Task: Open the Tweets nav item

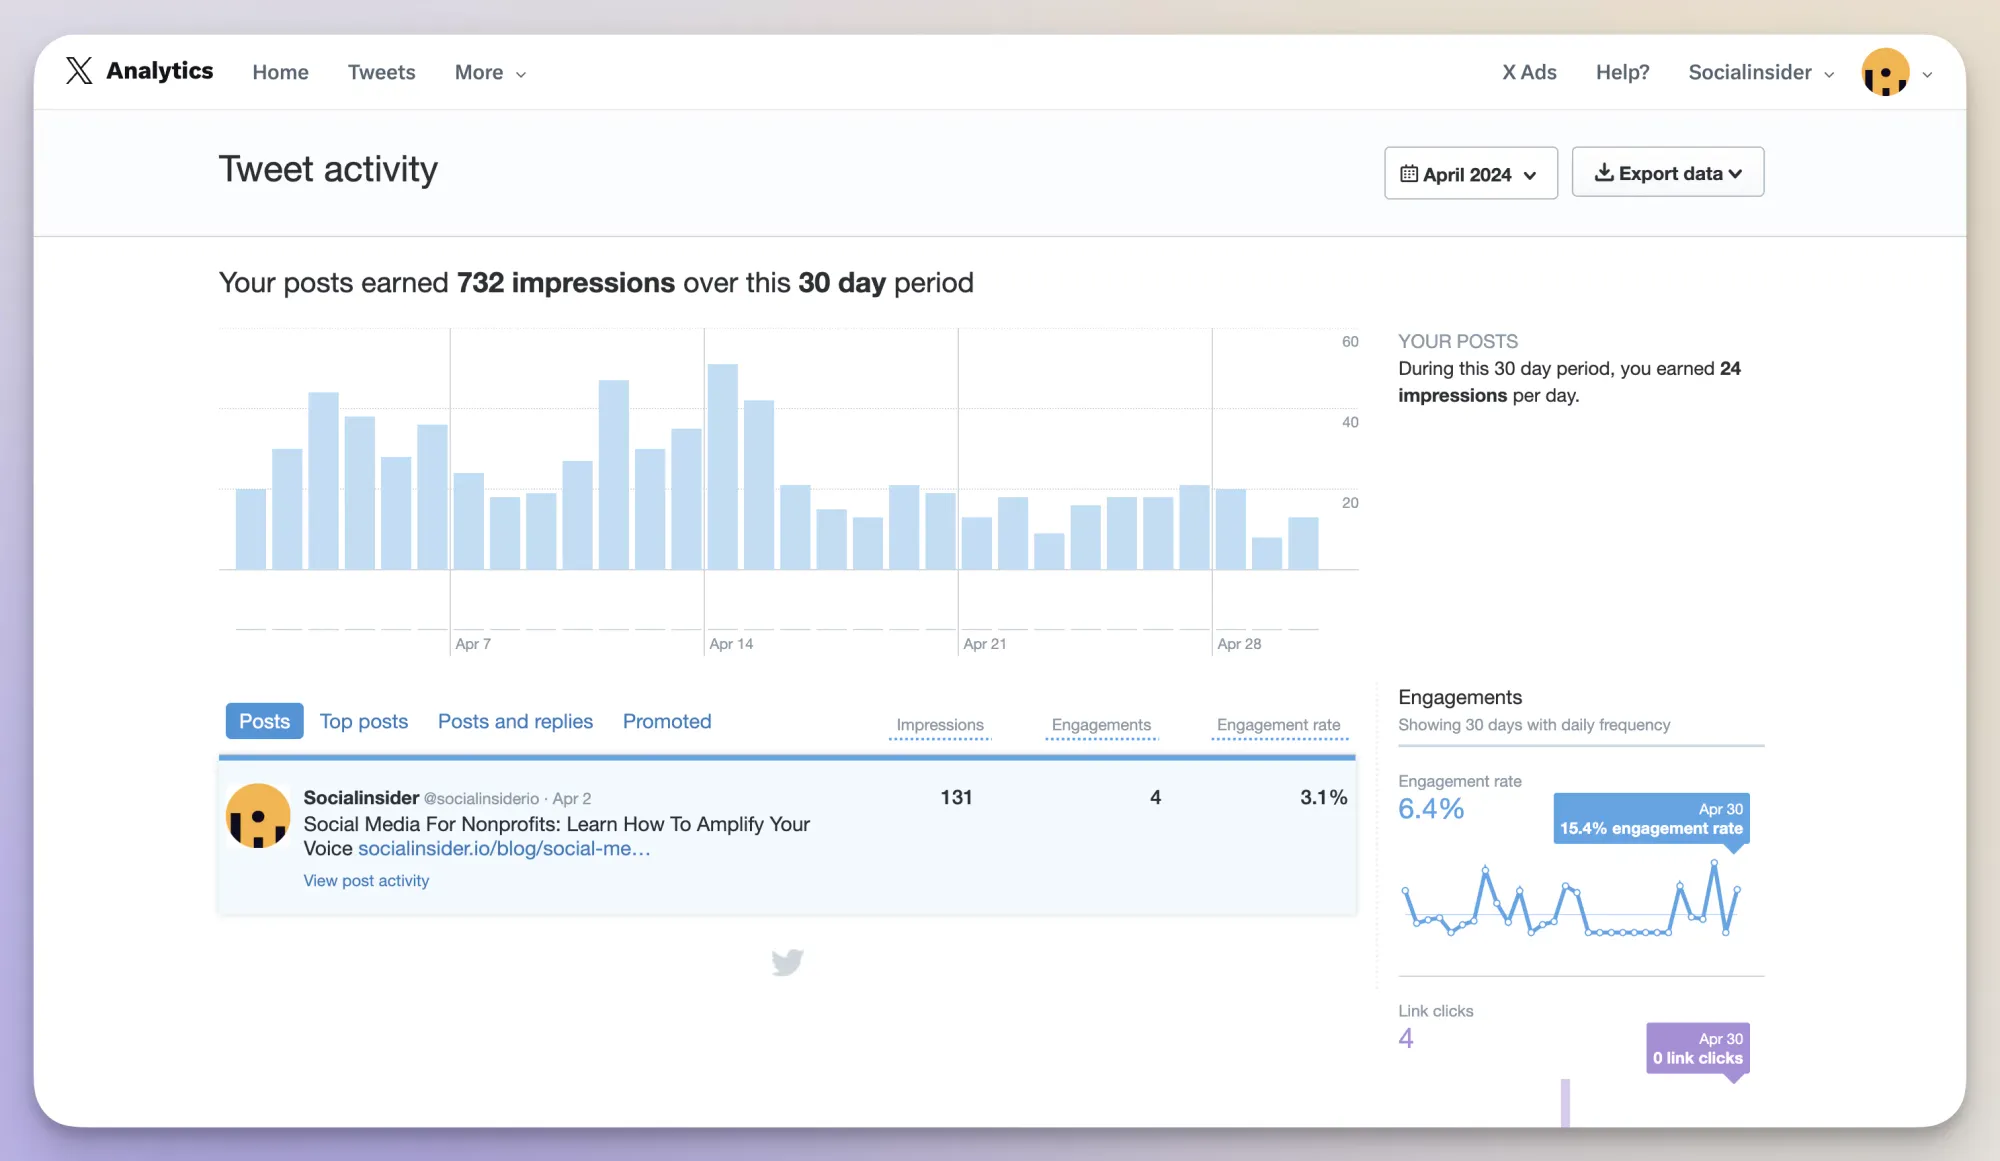Action: (381, 72)
